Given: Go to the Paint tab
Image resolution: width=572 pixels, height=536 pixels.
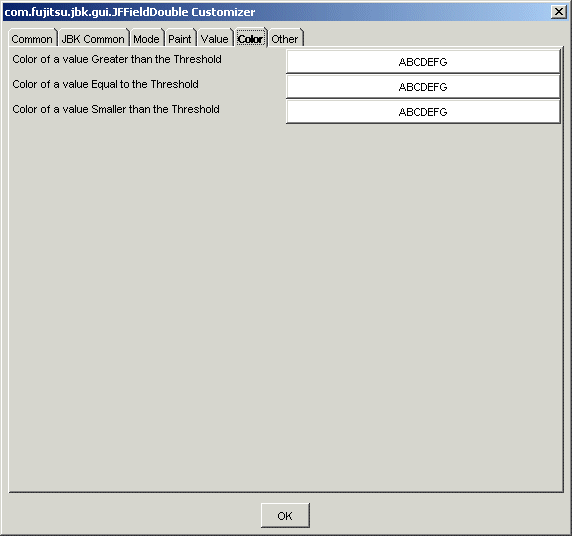Looking at the screenshot, I should (180, 38).
